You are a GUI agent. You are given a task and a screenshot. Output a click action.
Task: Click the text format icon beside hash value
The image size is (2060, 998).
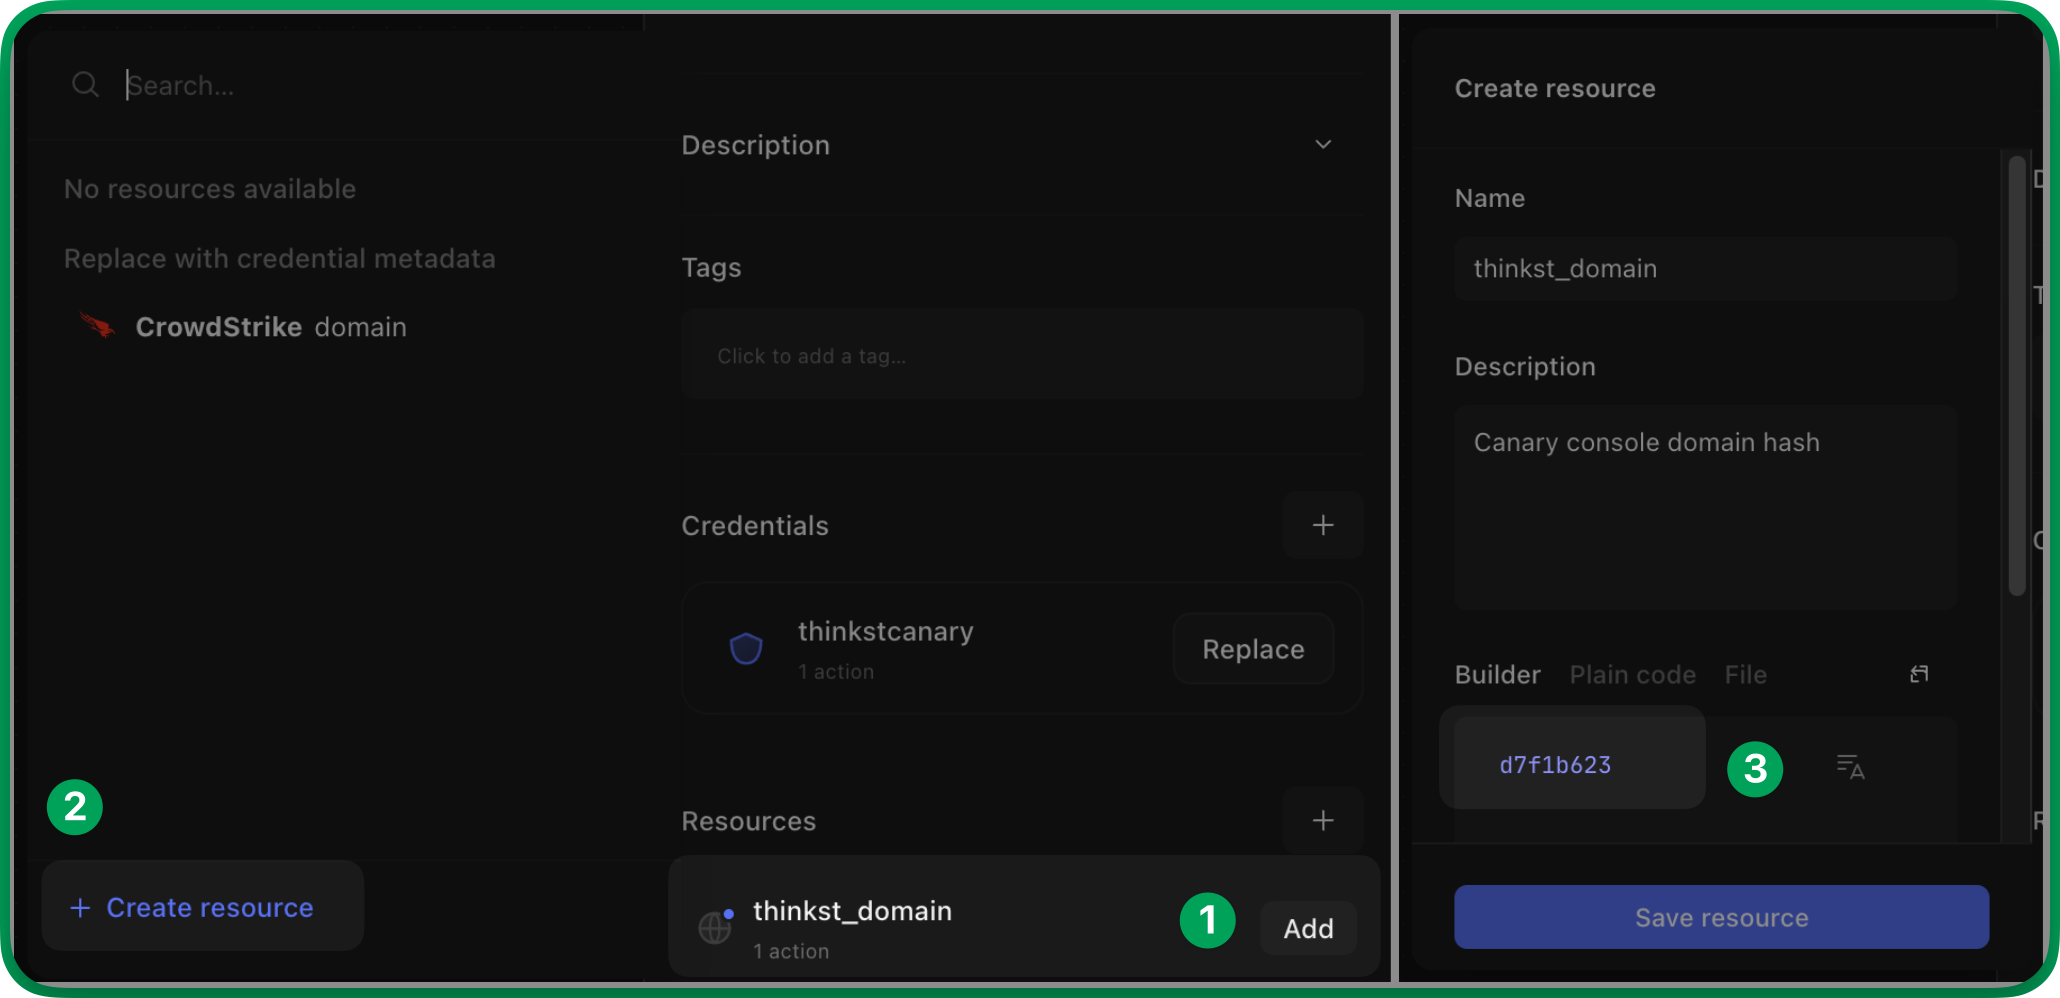pos(1850,767)
